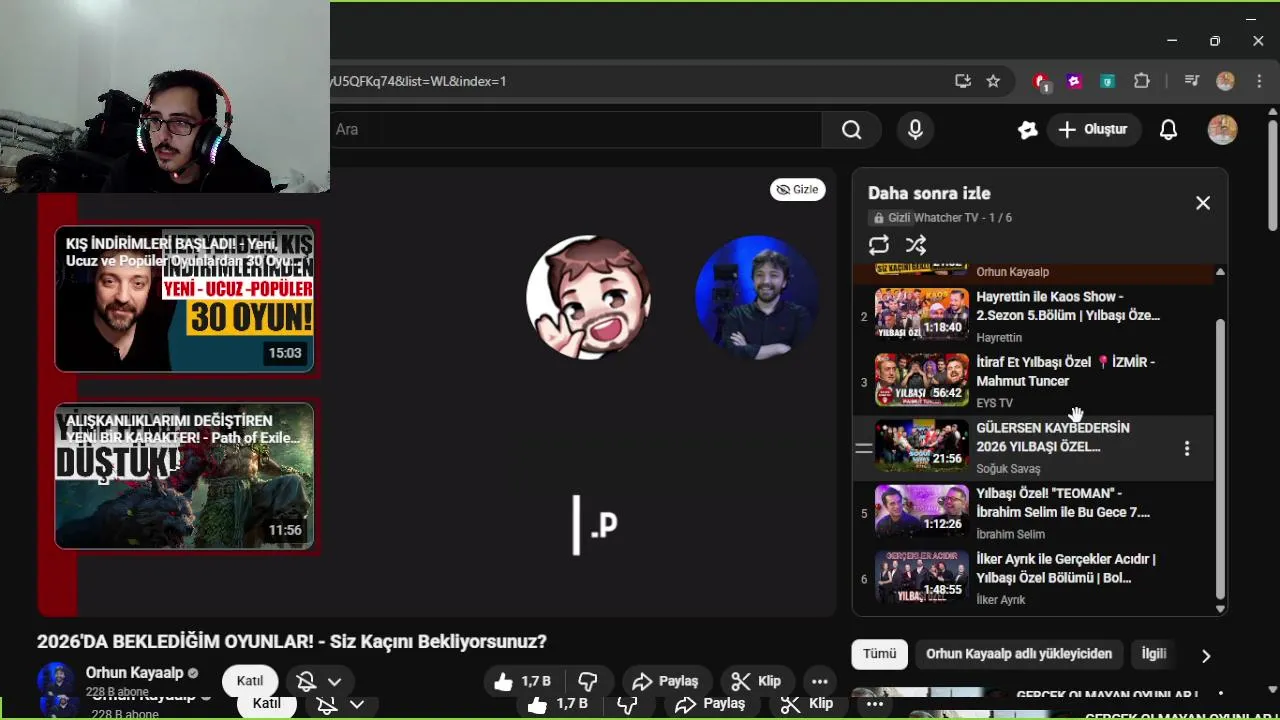Click the 1:18:40 duration badge
1280x720 pixels.
pyautogui.click(x=943, y=328)
